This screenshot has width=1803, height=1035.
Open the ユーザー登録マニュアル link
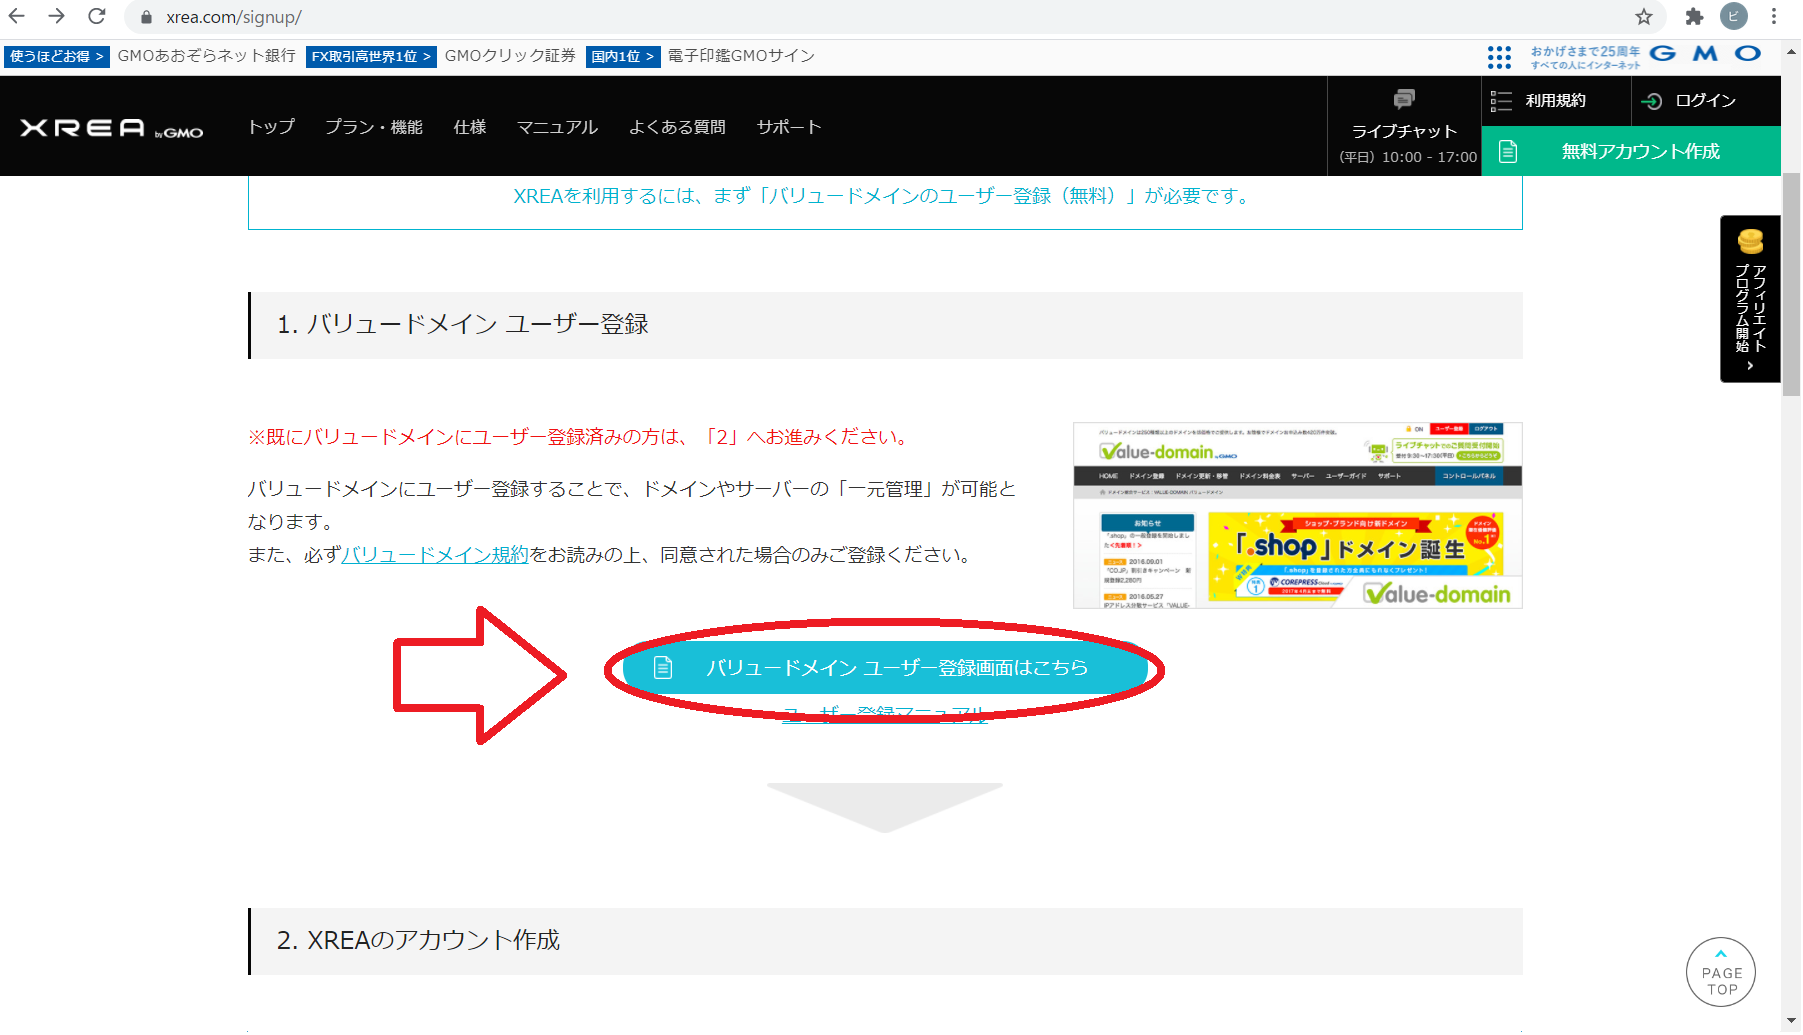click(885, 713)
